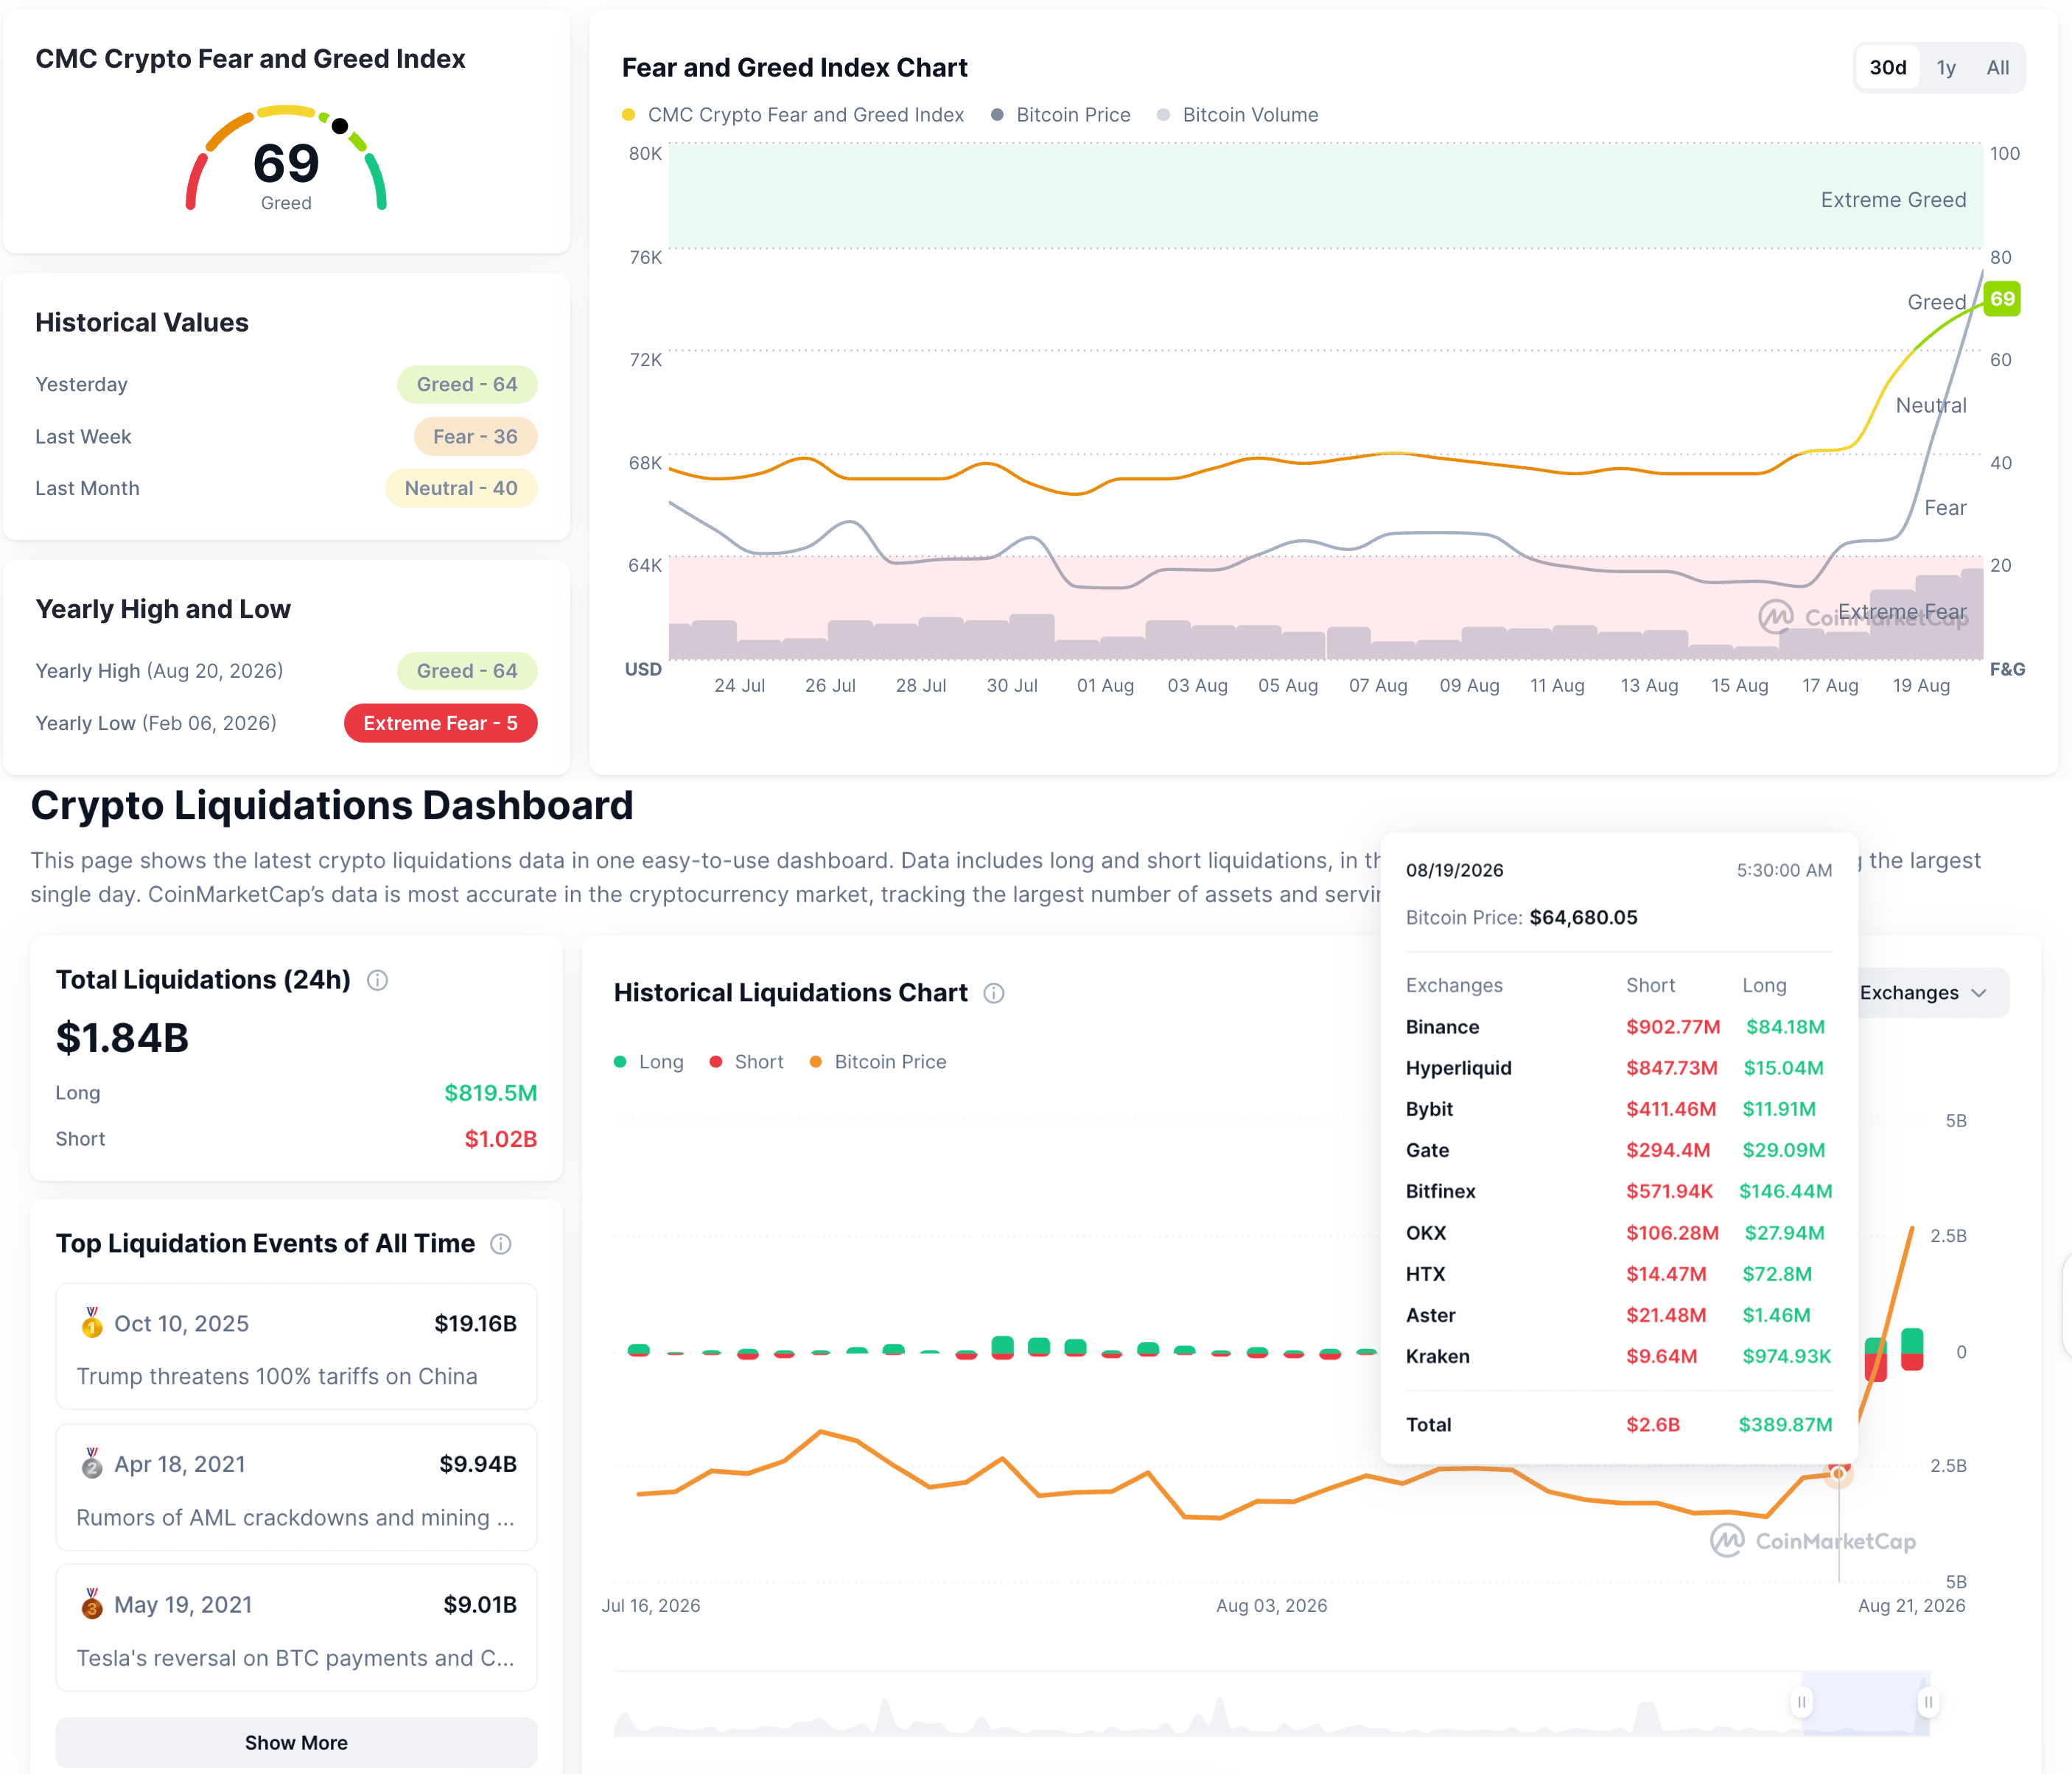The height and width of the screenshot is (1774, 2072).
Task: Click the Total $2.6B short value
Action: (1652, 1425)
